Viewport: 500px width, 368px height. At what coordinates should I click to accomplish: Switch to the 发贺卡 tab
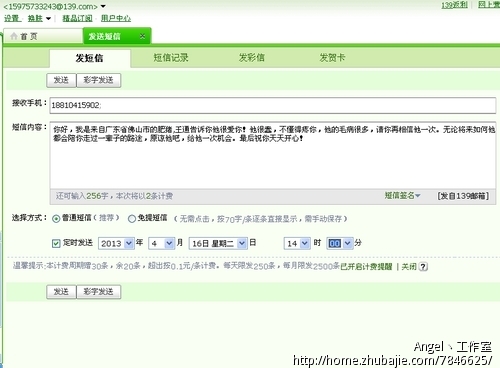(x=332, y=58)
